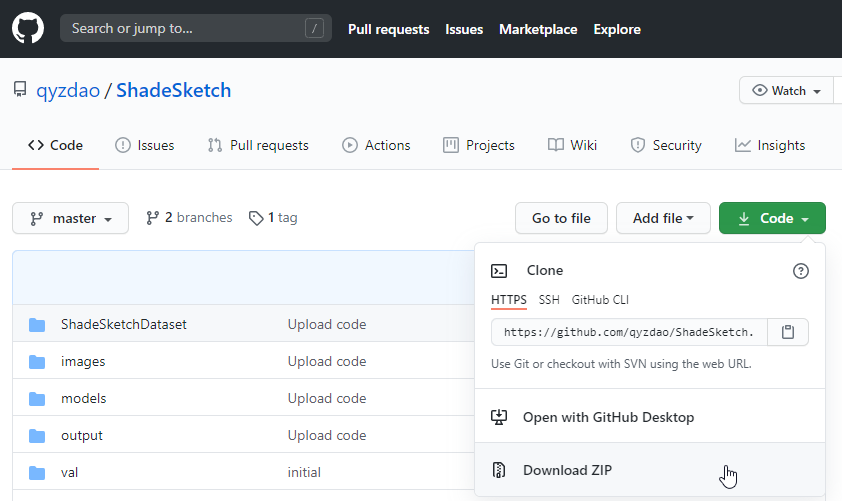Select the Code repository tab
The height and width of the screenshot is (501, 842).
point(55,145)
